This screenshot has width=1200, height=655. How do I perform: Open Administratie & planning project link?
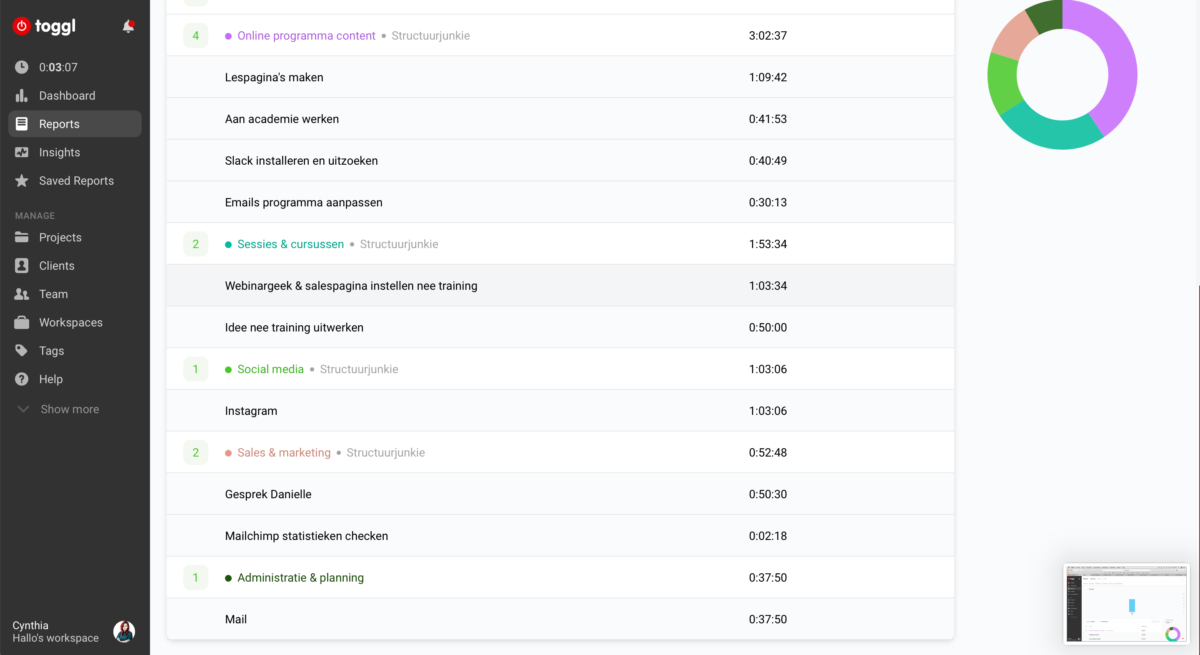click(x=300, y=578)
